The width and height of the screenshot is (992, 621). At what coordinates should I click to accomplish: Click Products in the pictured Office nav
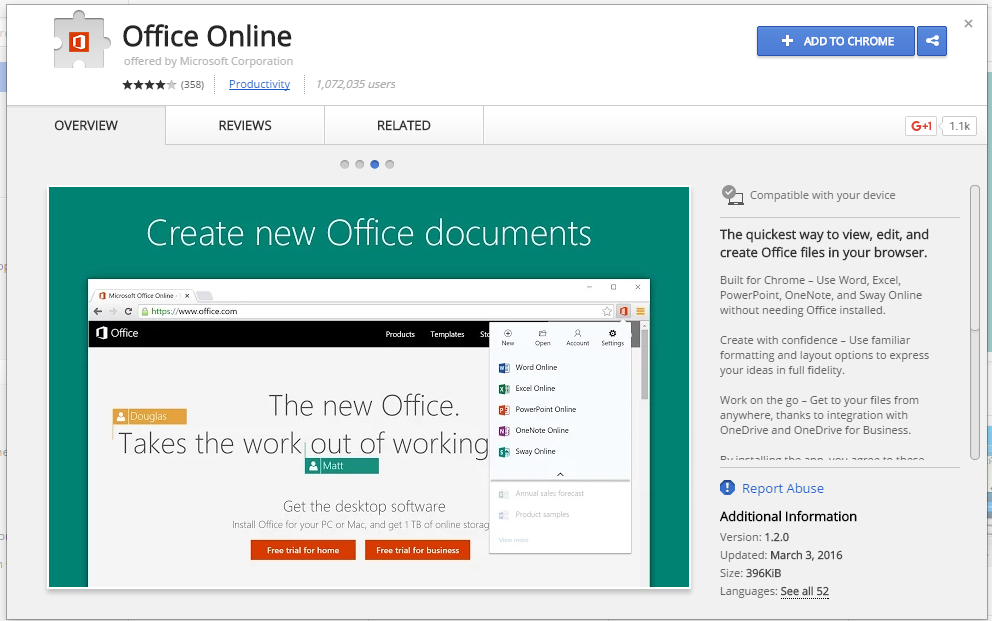tap(400, 334)
